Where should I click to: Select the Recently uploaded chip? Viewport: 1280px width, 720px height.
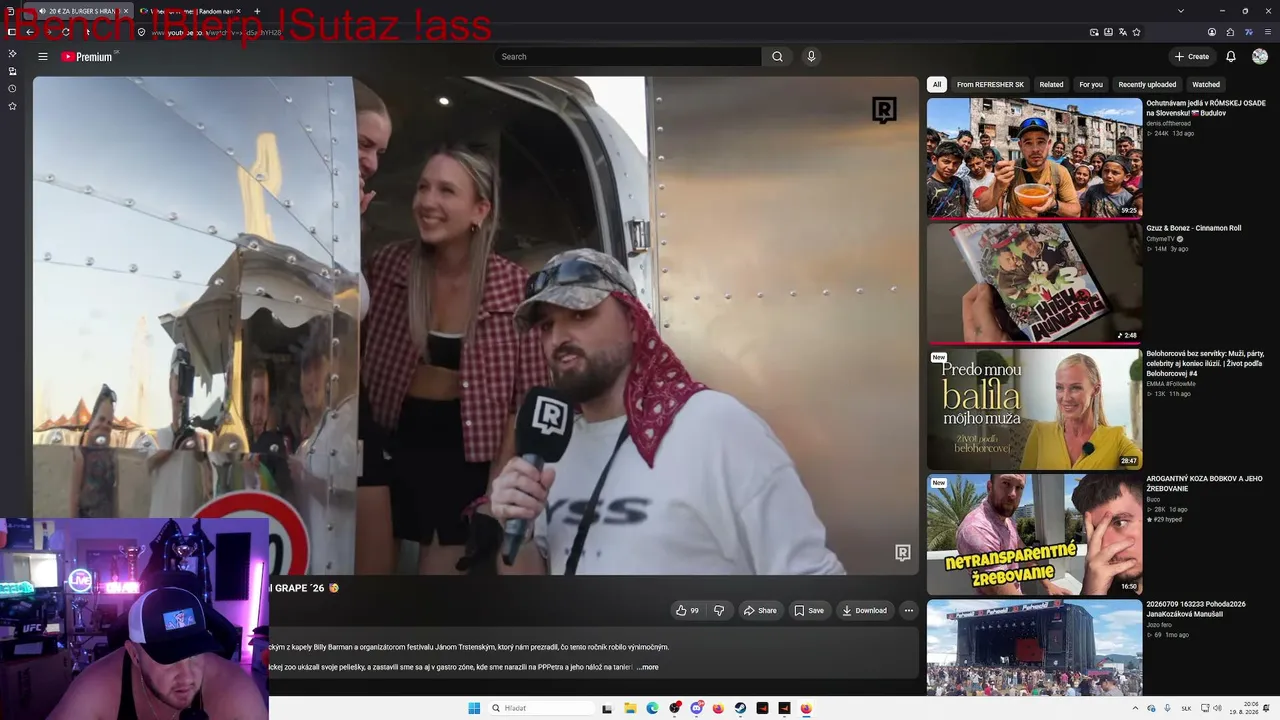click(1147, 85)
